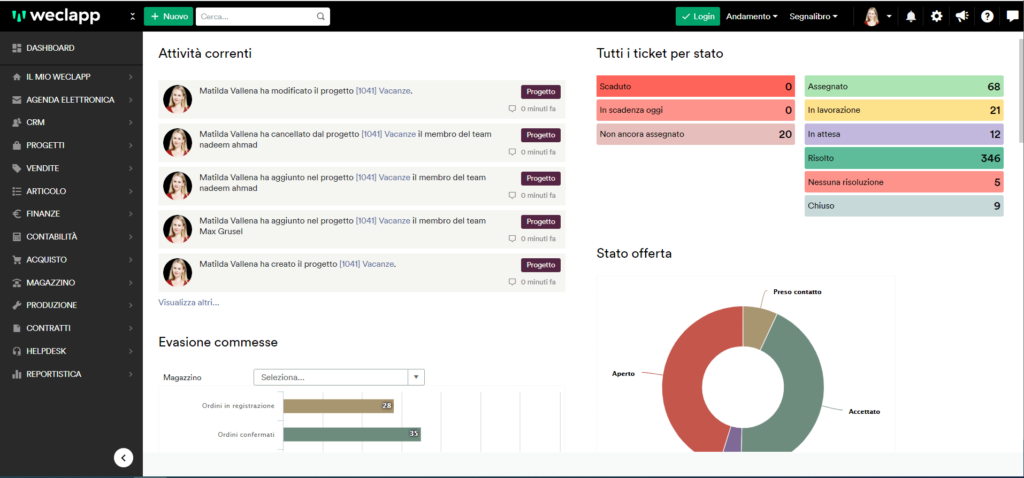Image resolution: width=1024 pixels, height=478 pixels.
Task: Open the Andamento dropdown
Action: [x=752, y=16]
